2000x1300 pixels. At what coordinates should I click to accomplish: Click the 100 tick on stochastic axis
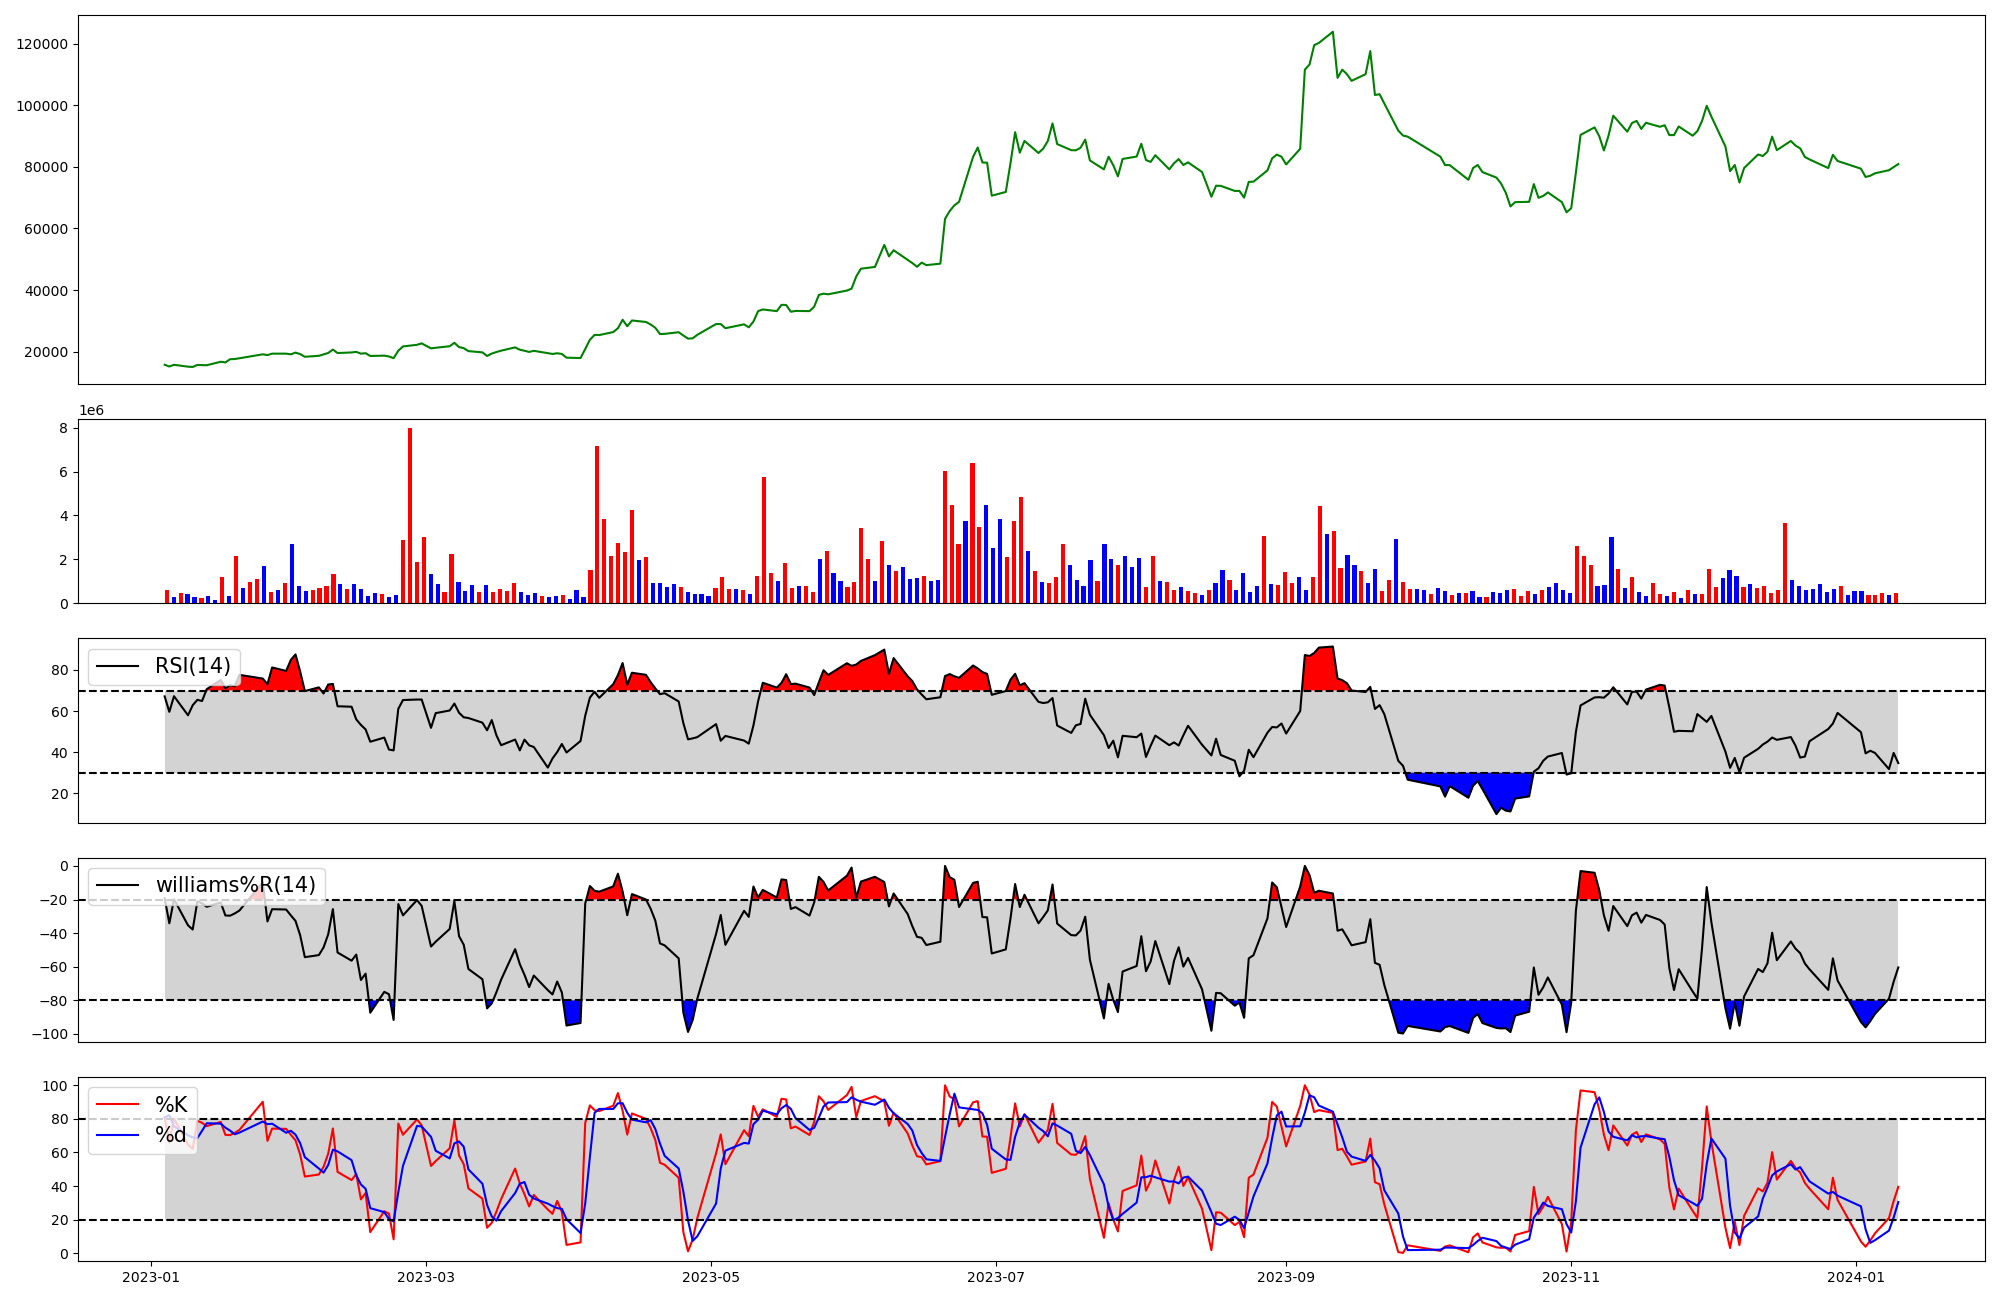56,1086
